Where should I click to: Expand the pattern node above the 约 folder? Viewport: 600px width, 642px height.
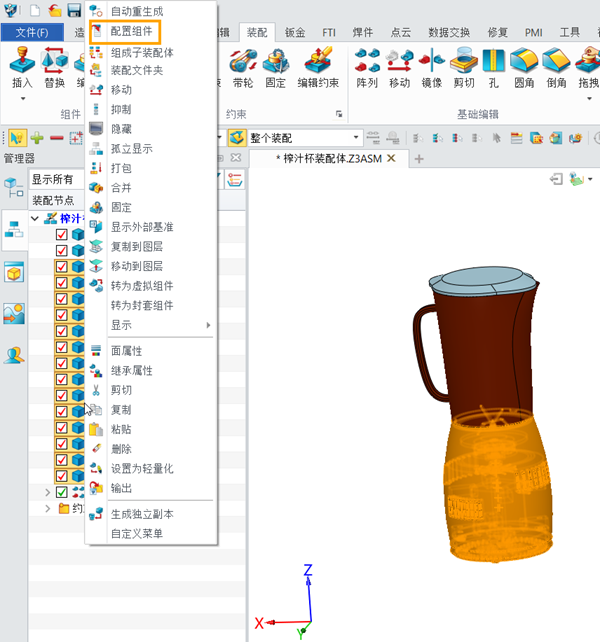[x=48, y=492]
